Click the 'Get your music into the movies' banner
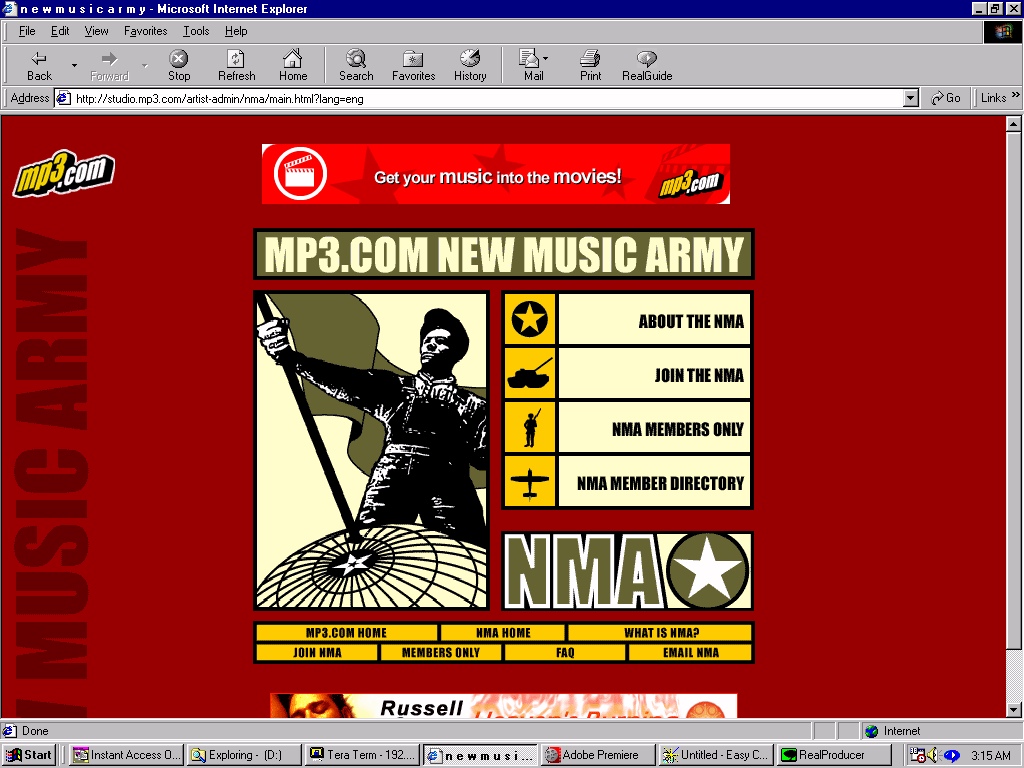Screen dimensions: 1024x768 [x=496, y=174]
